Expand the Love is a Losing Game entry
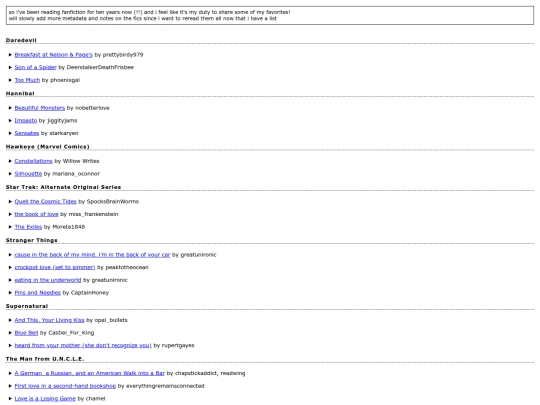Image resolution: width=540 pixels, height=405 pixels. click(10, 399)
